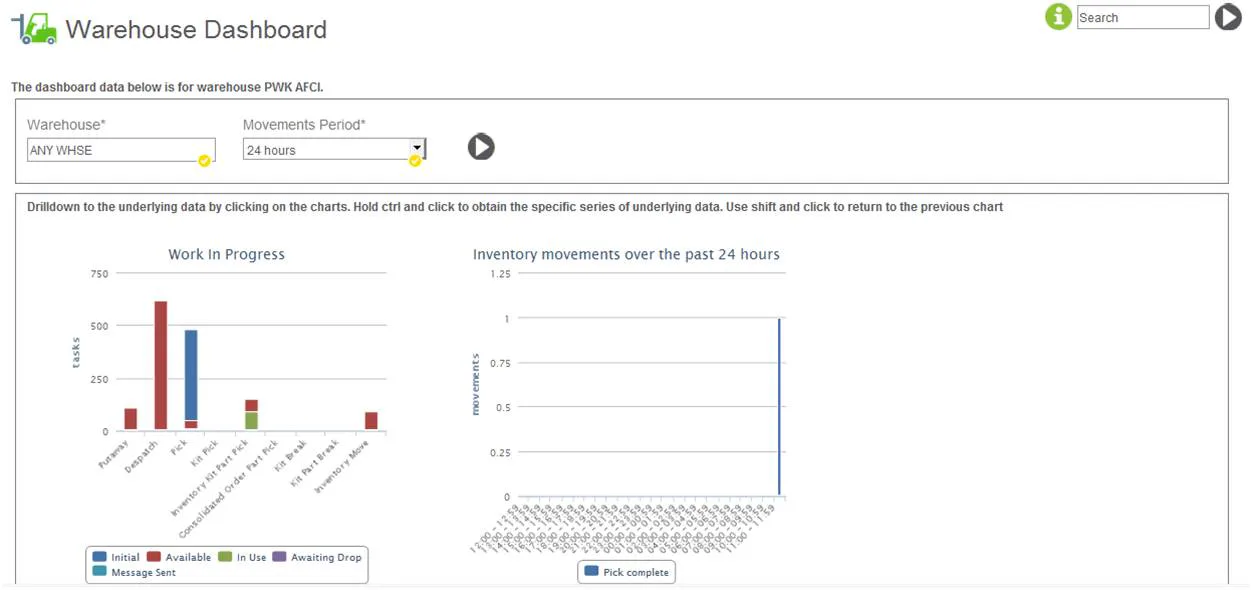Viewport: 1252px width, 590px height.
Task: Toggle the Initial series in the legend
Action: coord(117,557)
